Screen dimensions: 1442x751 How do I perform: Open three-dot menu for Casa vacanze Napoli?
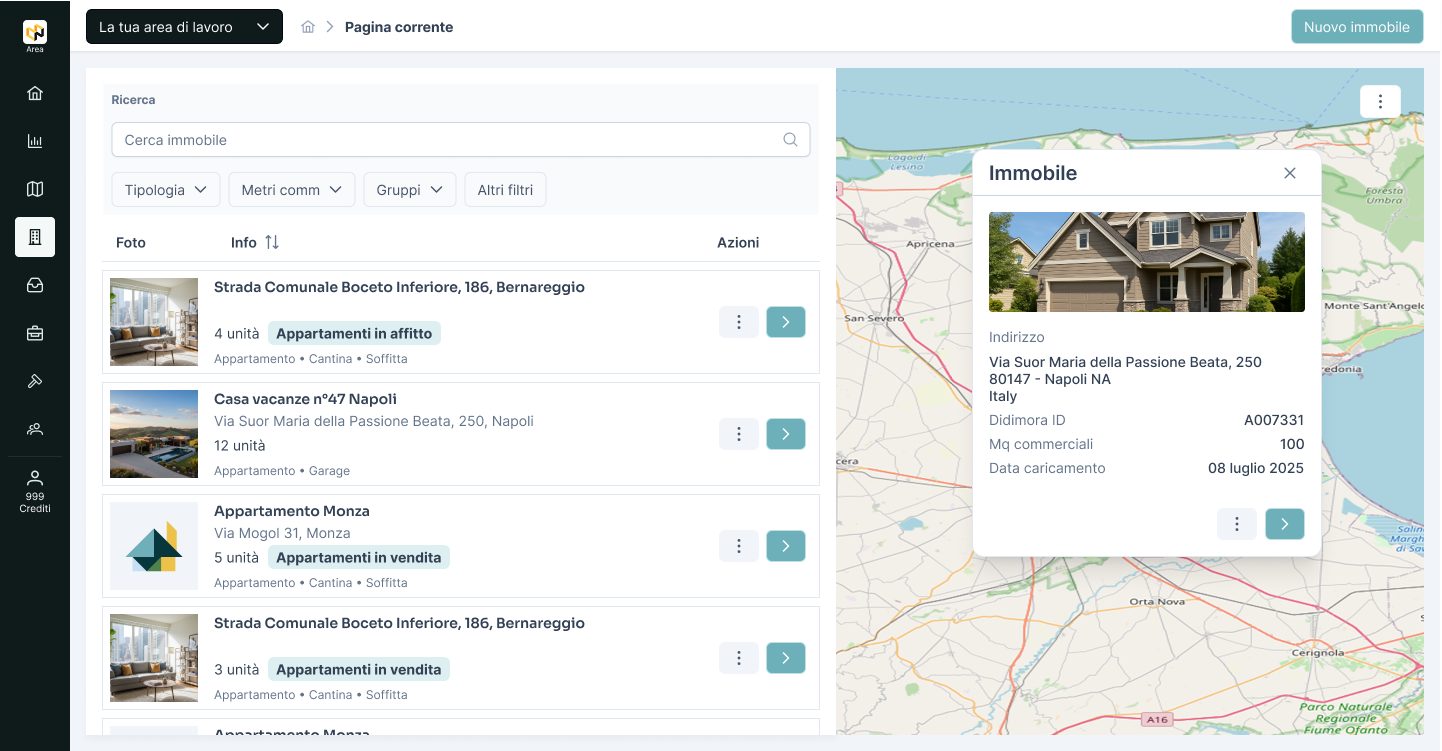click(739, 434)
